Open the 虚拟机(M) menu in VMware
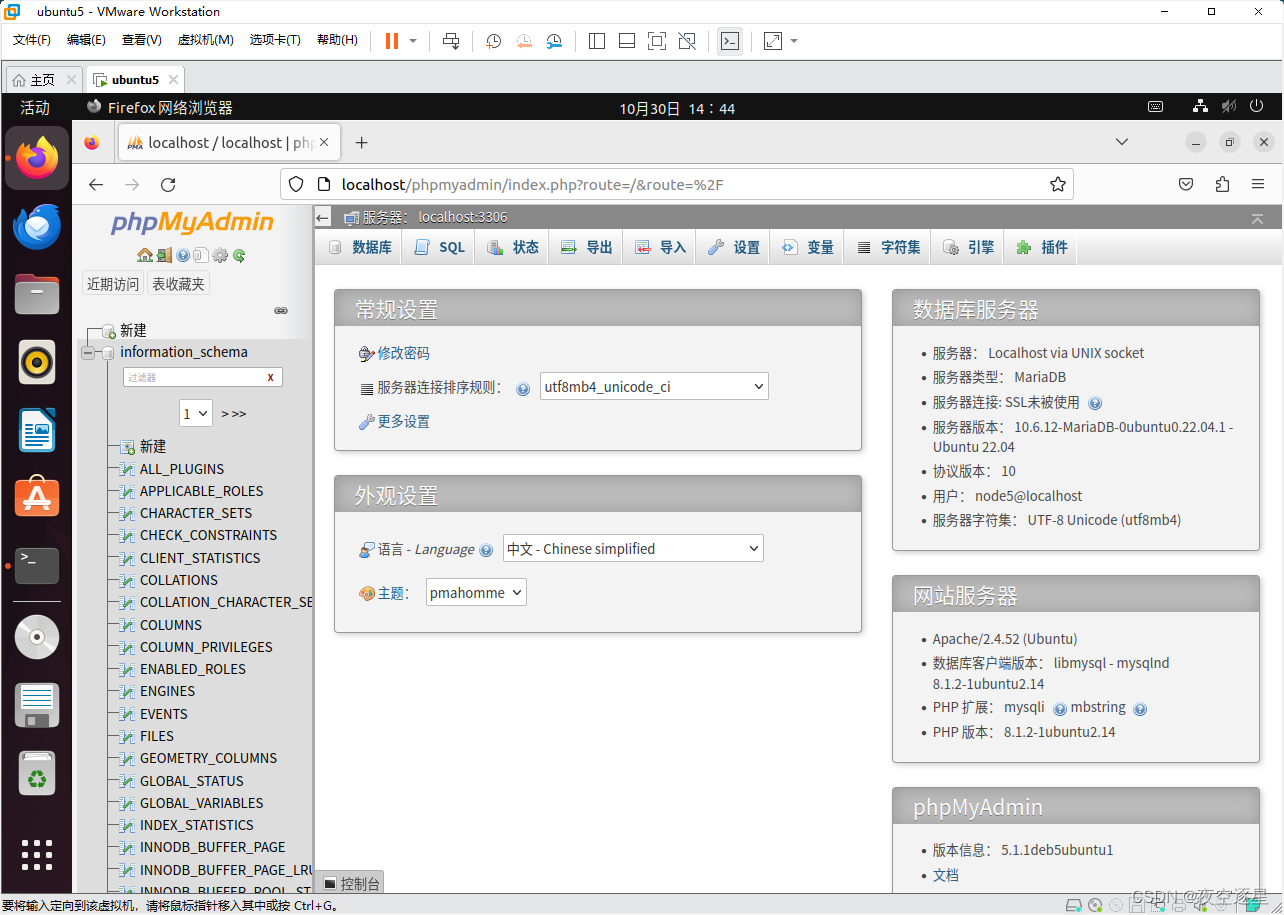The image size is (1284, 915). point(204,40)
